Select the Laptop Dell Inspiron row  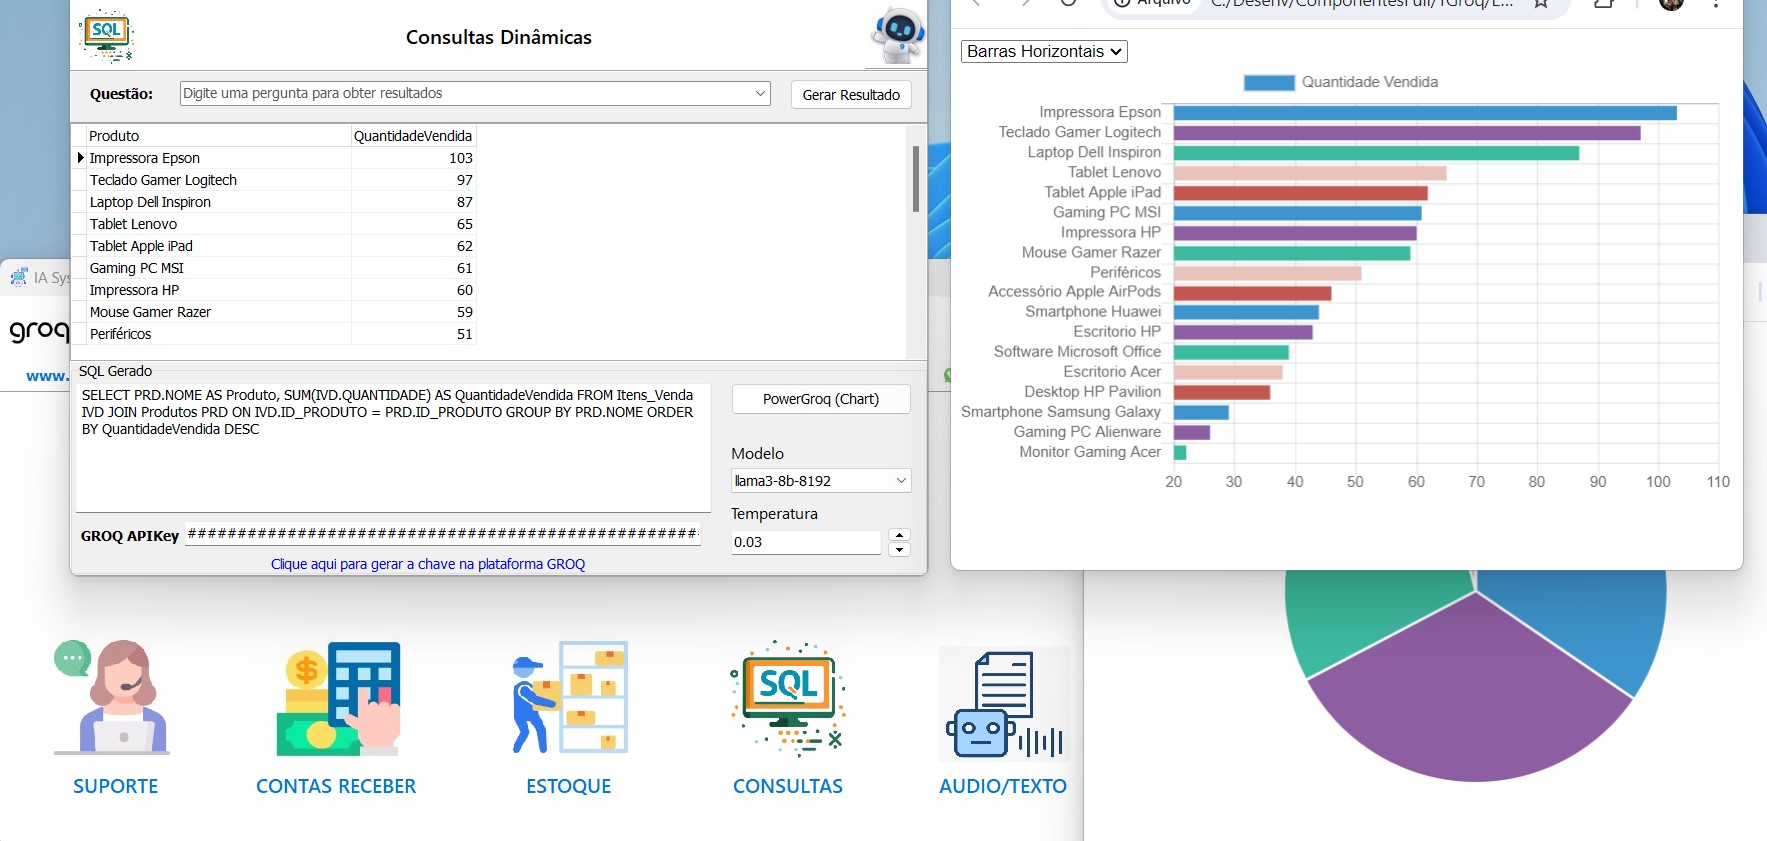tap(276, 202)
